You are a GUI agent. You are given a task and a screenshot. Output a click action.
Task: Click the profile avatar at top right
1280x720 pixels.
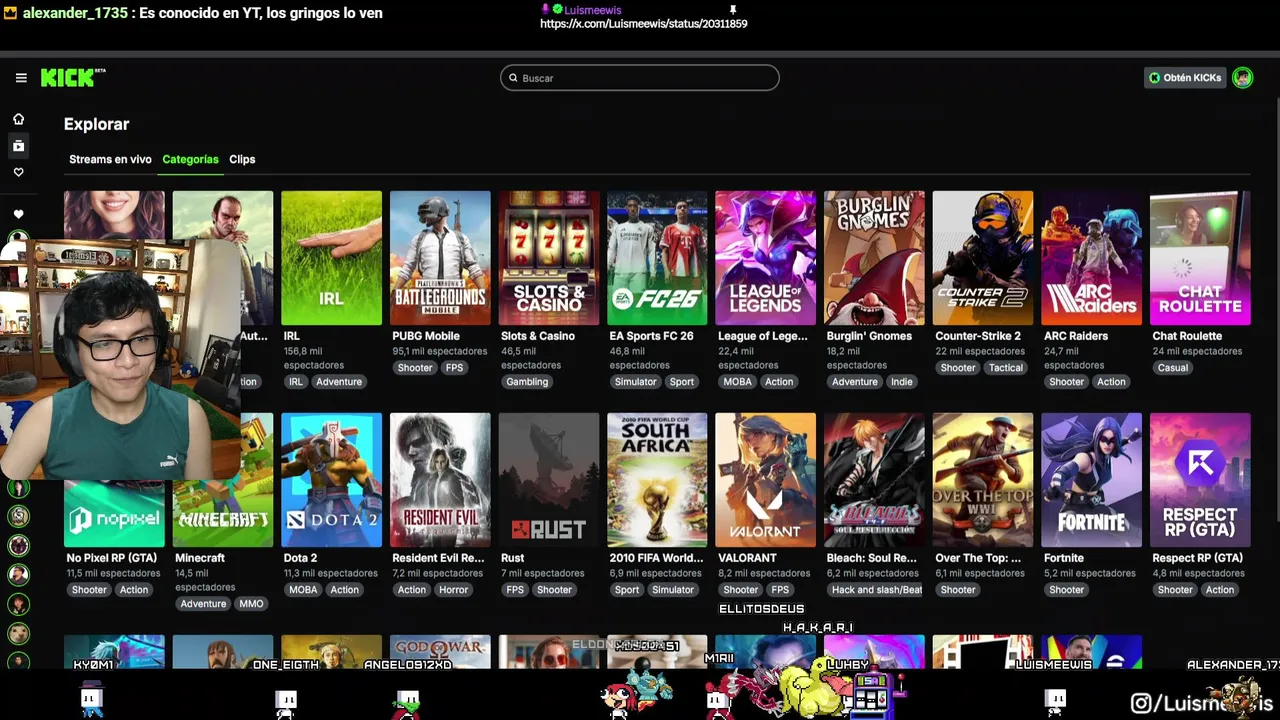pos(1242,78)
